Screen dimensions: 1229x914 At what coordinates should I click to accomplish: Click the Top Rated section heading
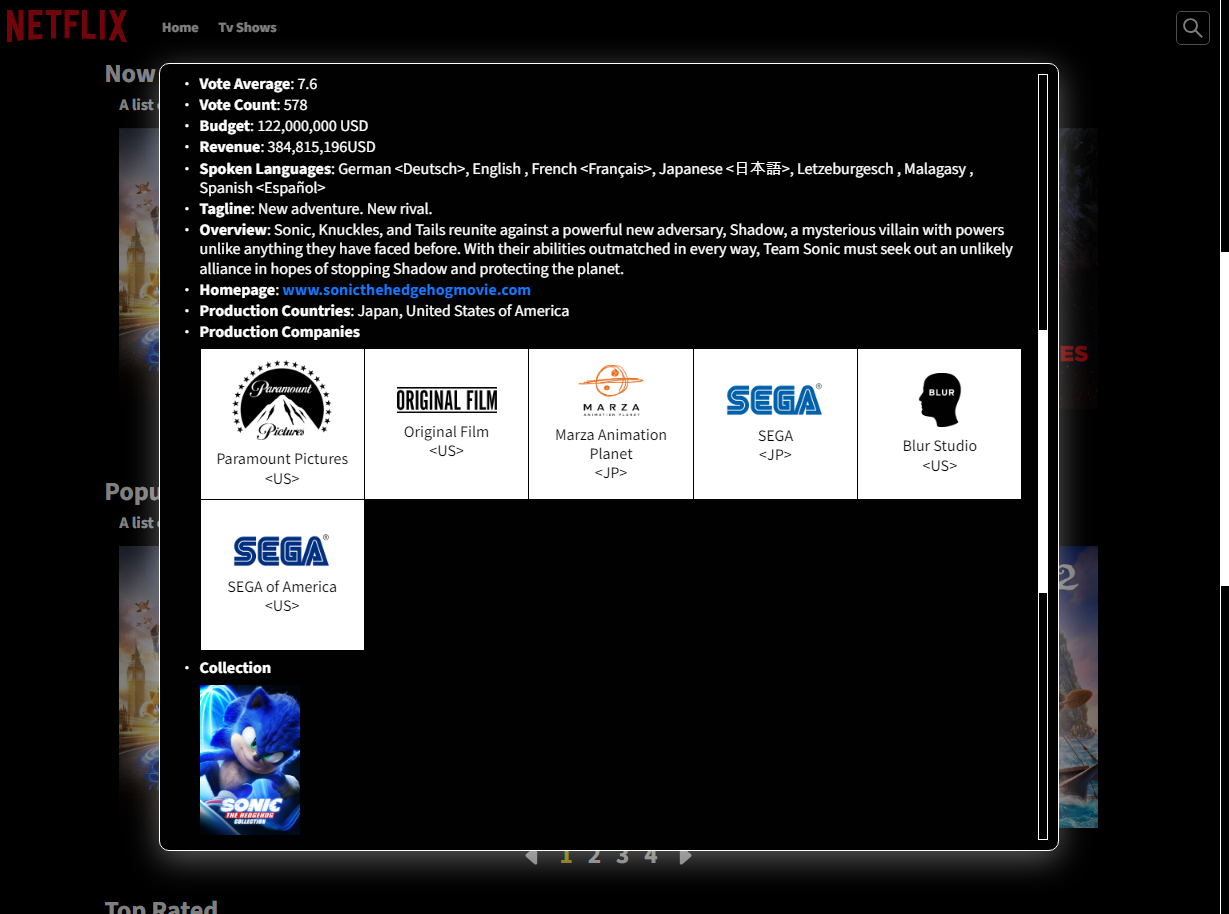pyautogui.click(x=161, y=907)
